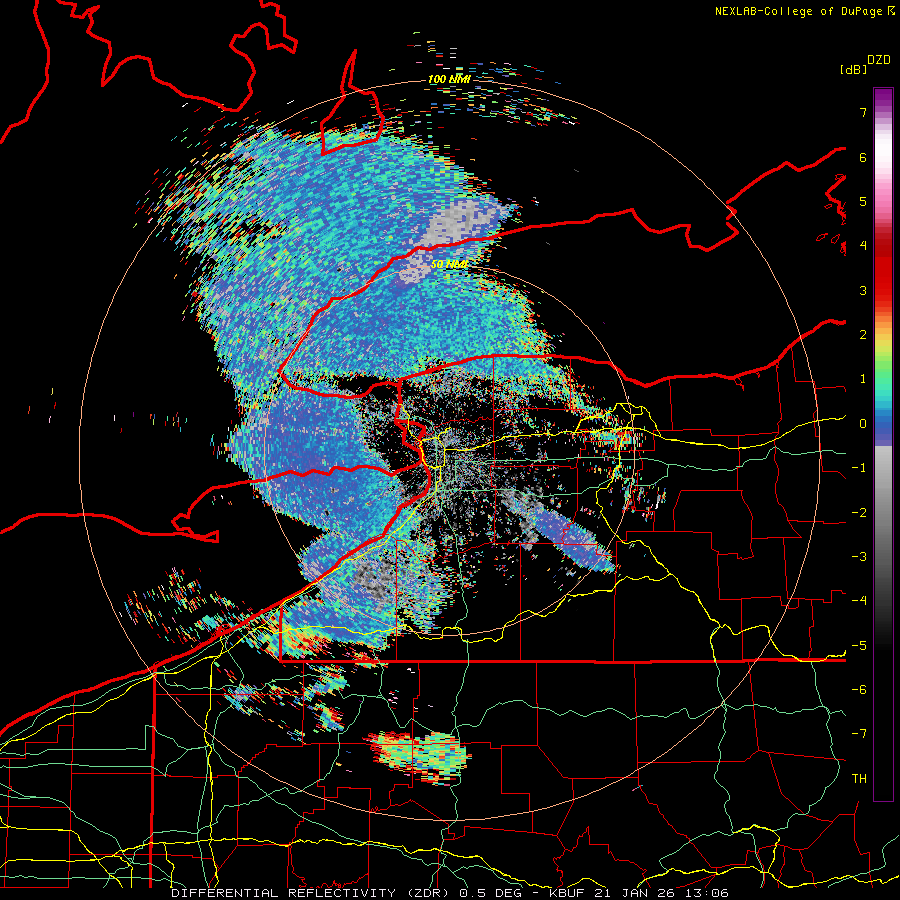Click the DZD legend title
The width and height of the screenshot is (900, 900).
pyautogui.click(x=879, y=60)
